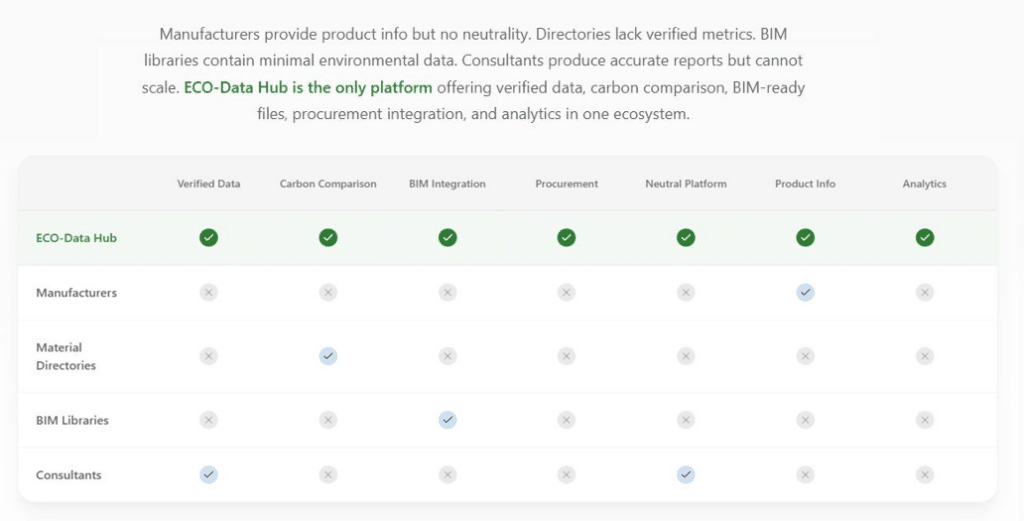The height and width of the screenshot is (521, 1024).
Task: Click Material Directories Neutral Platform X icon
Action: pos(686,356)
